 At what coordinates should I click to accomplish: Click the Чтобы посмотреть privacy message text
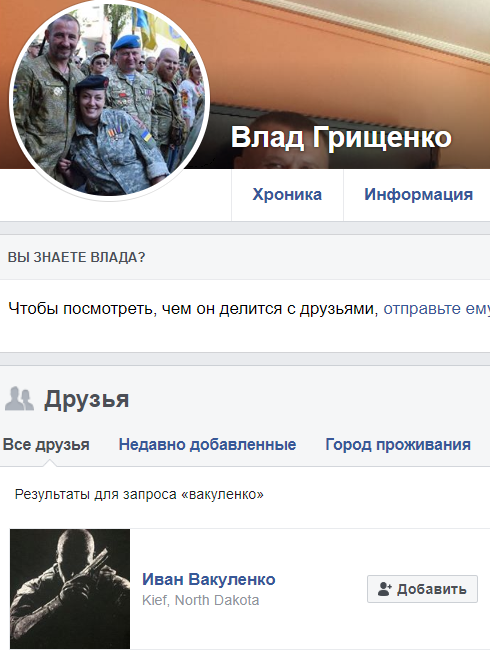coord(193,309)
